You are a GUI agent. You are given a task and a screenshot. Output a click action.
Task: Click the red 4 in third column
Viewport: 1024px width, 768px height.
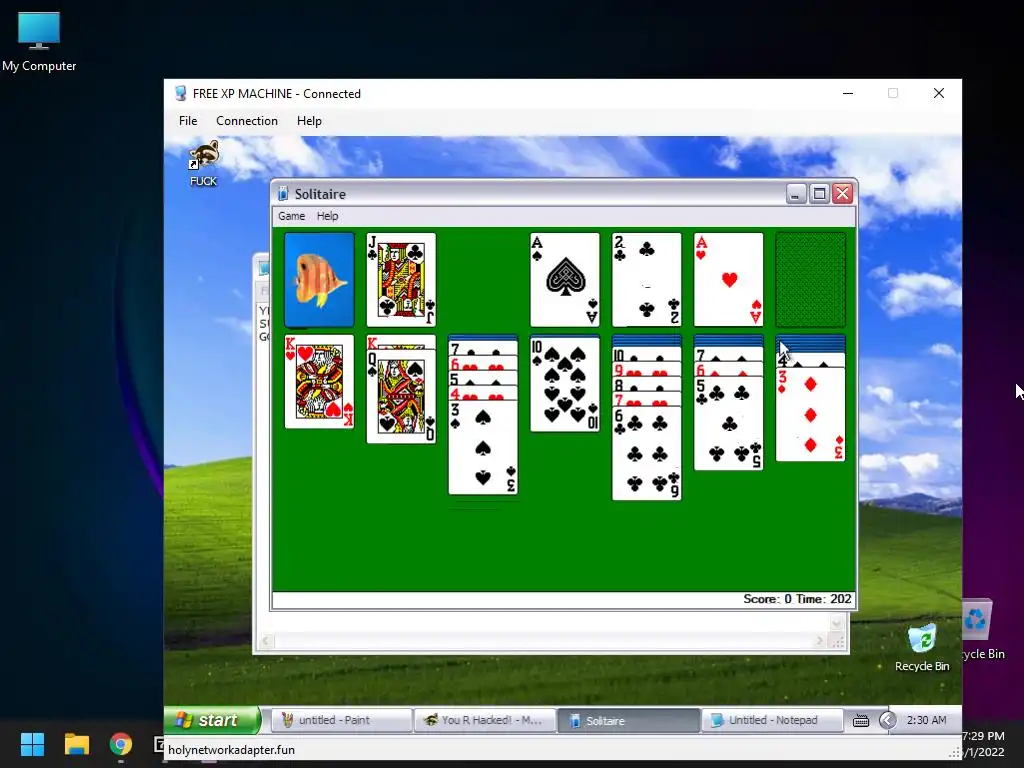point(483,394)
